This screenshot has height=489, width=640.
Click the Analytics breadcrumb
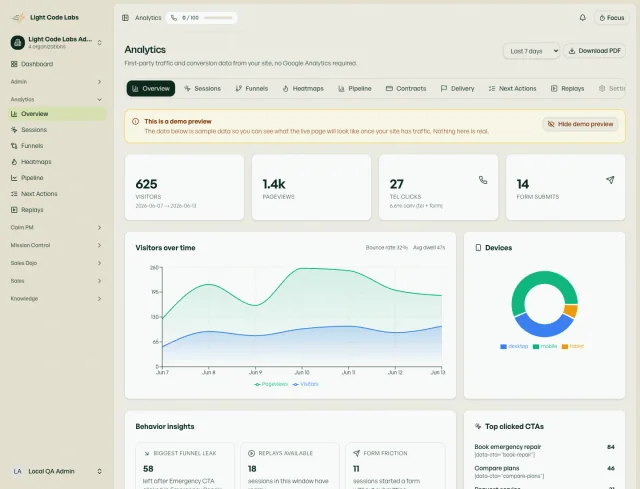[x=148, y=18]
